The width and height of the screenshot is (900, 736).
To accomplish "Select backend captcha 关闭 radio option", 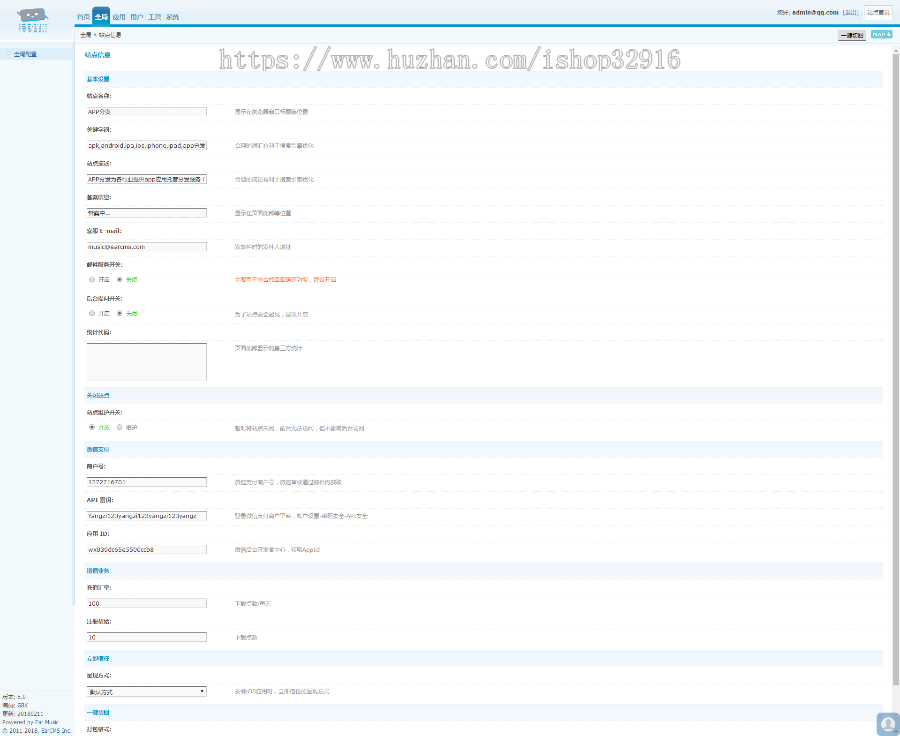I will [119, 313].
